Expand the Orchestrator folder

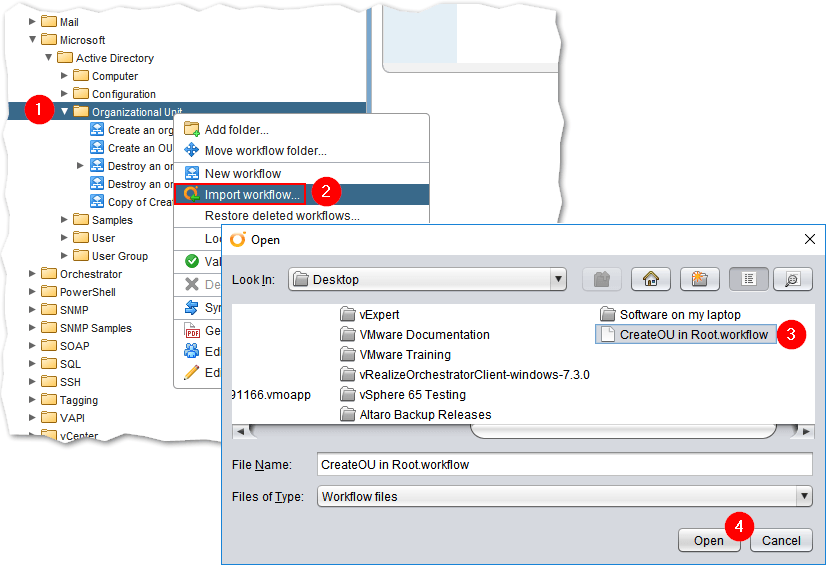click(32, 273)
